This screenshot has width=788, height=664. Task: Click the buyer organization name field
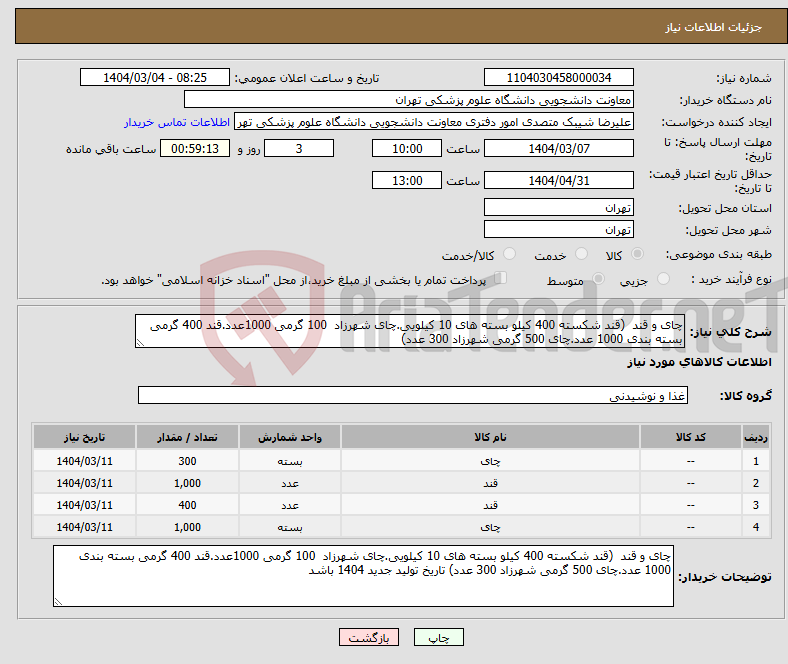409,100
